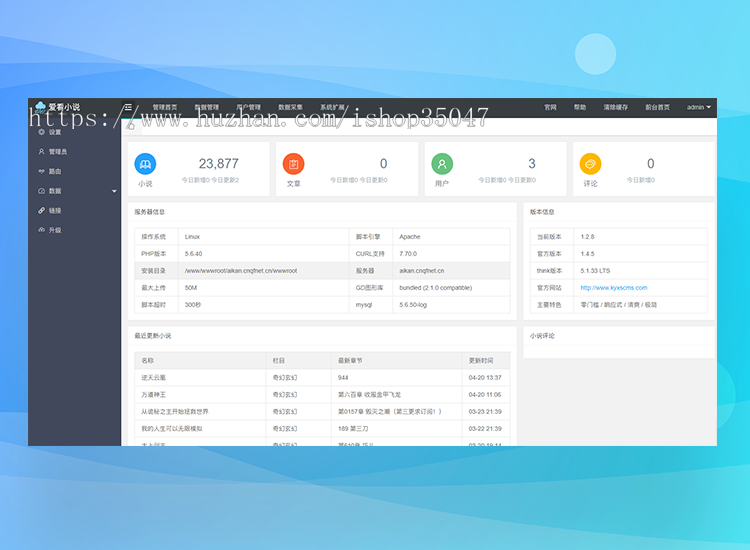Image resolution: width=750 pixels, height=550 pixels.
Task: Click the current version value 1.2.8
Action: click(x=587, y=237)
